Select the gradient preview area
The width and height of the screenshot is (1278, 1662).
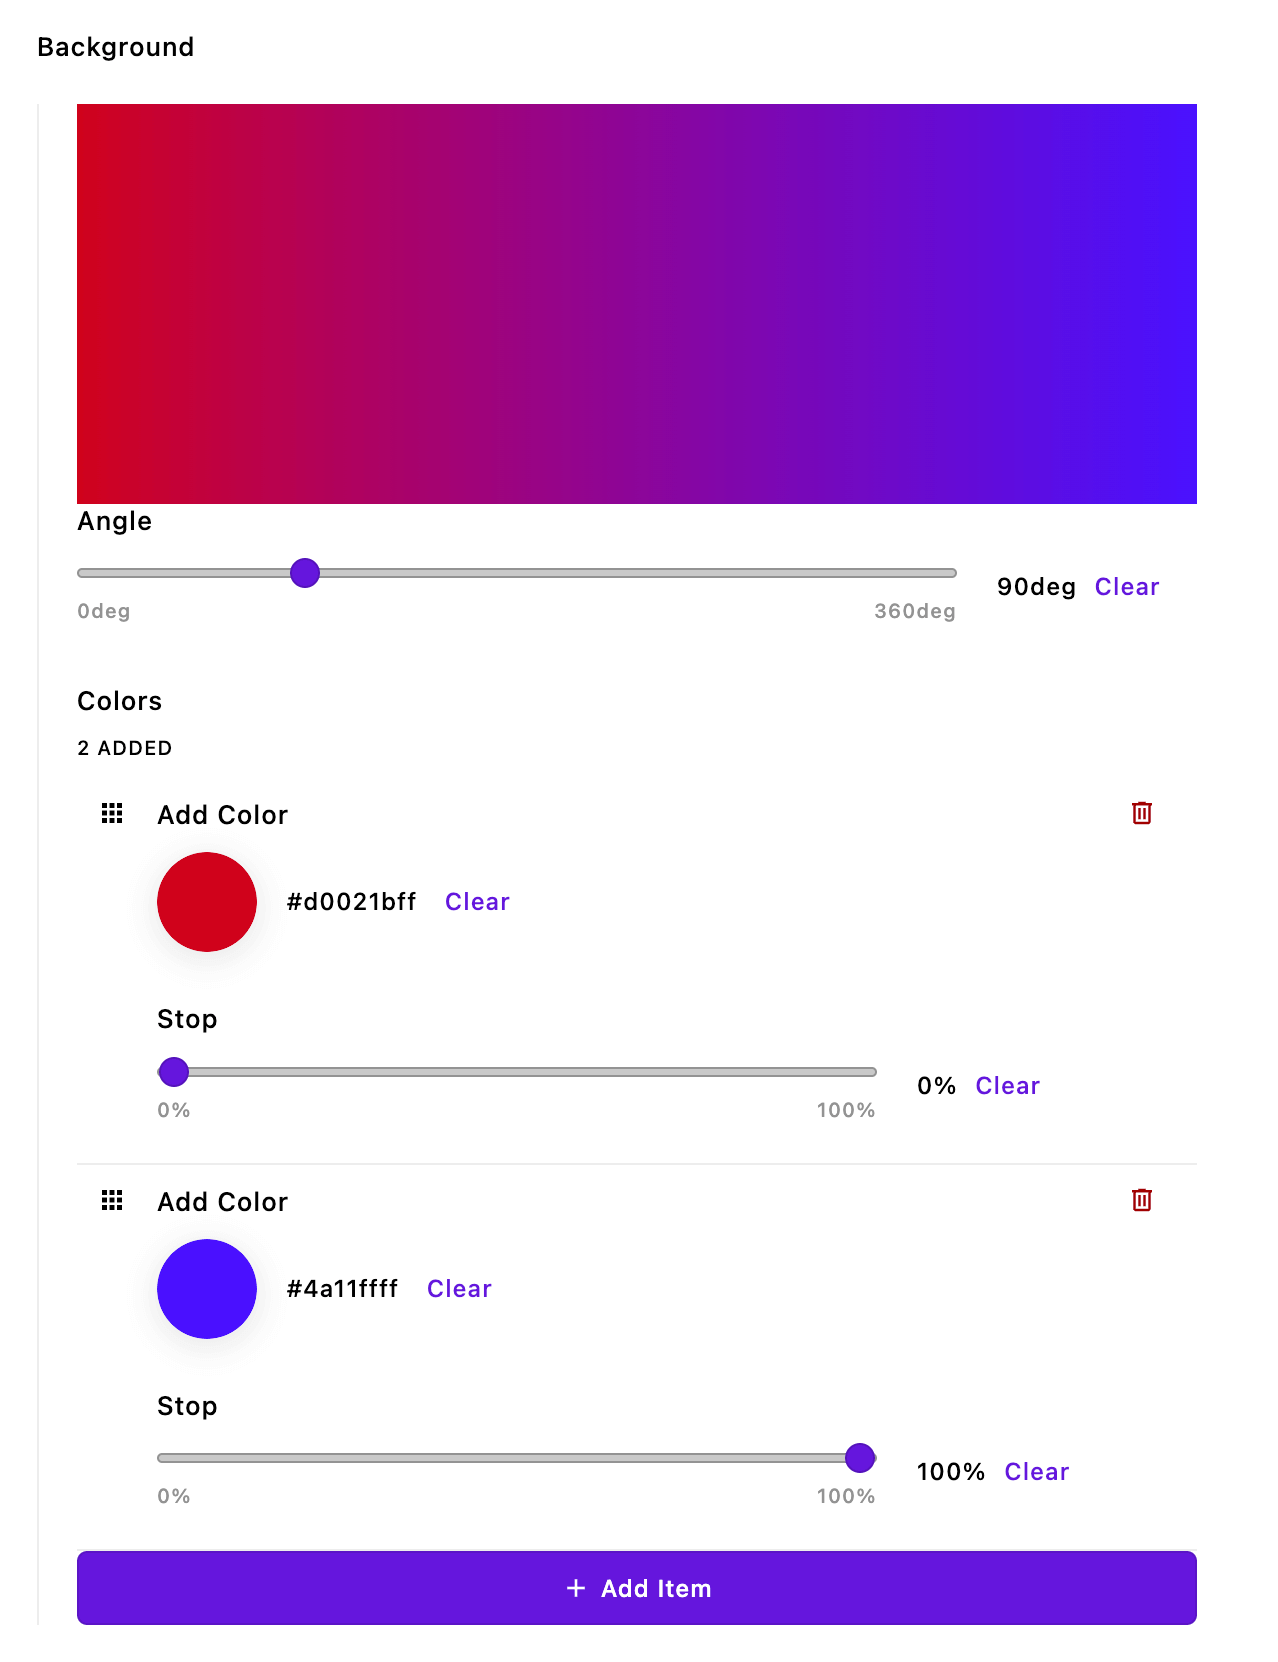[x=636, y=303]
